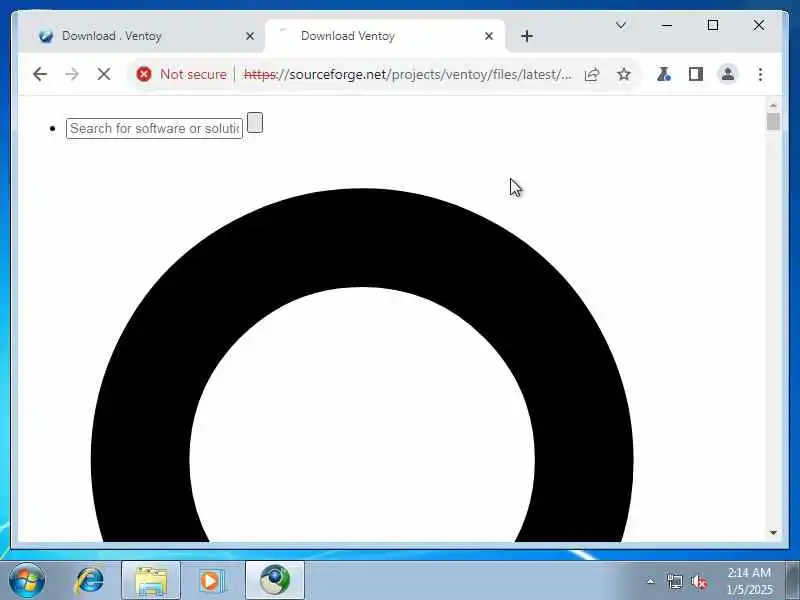The width and height of the screenshot is (800, 600).
Task: Open a new browser tab
Action: tap(527, 36)
